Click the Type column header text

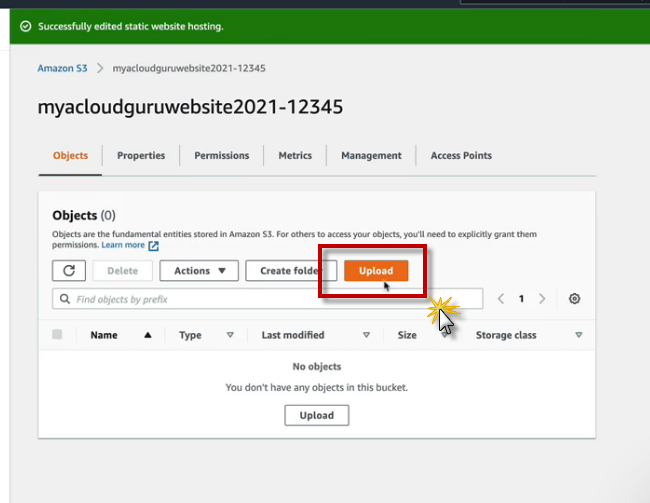coord(190,335)
